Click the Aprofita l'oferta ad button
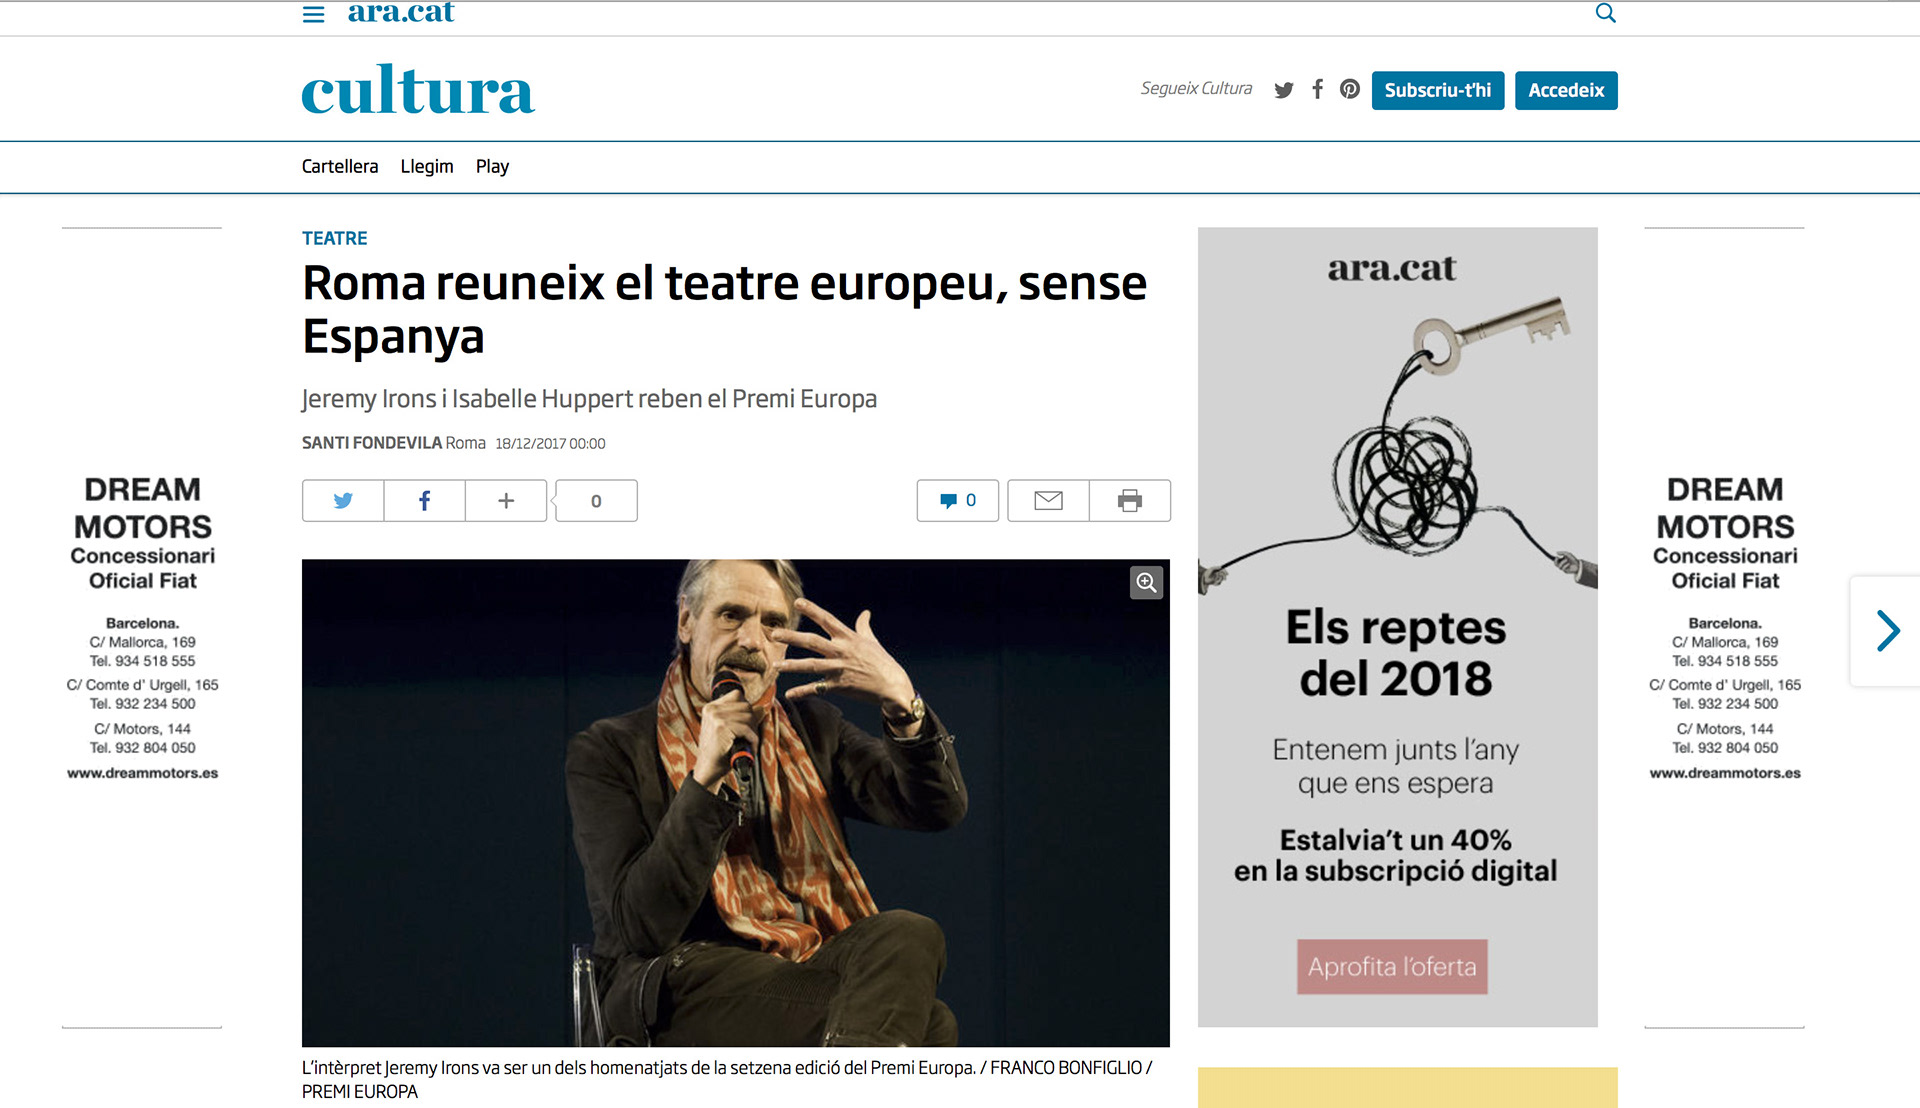Image resolution: width=1920 pixels, height=1108 pixels. [1392, 966]
